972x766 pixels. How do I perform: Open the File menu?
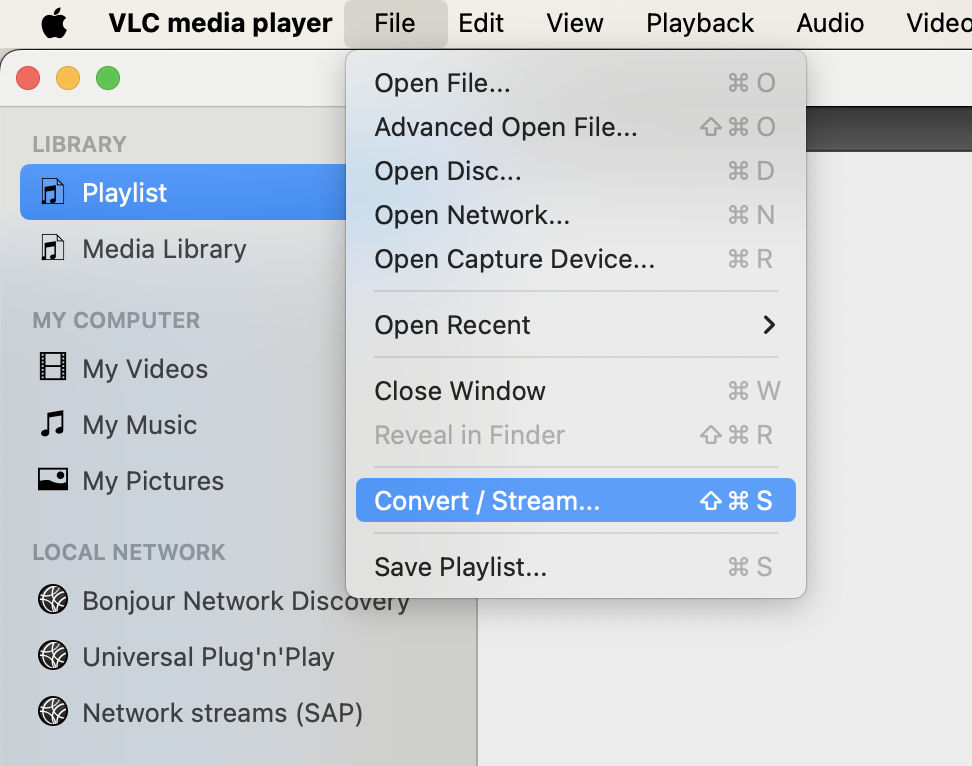(394, 22)
